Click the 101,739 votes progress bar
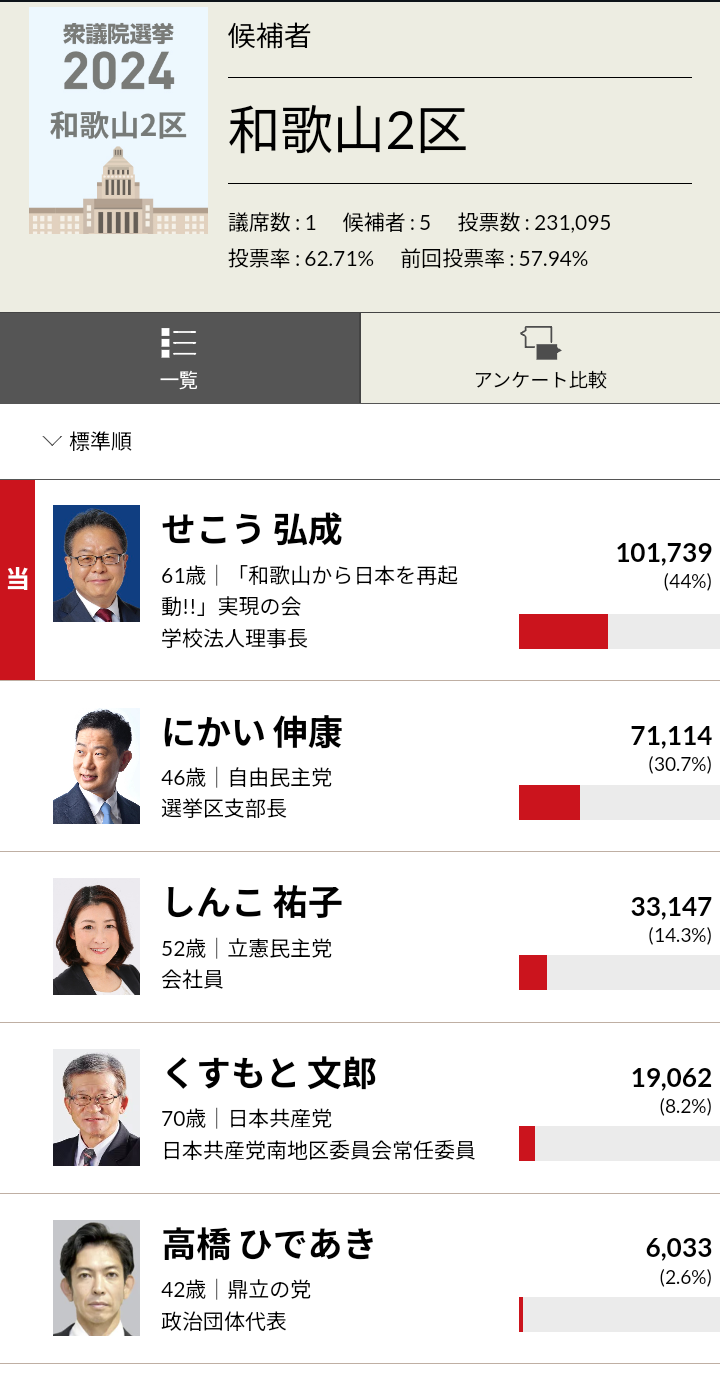 point(619,632)
